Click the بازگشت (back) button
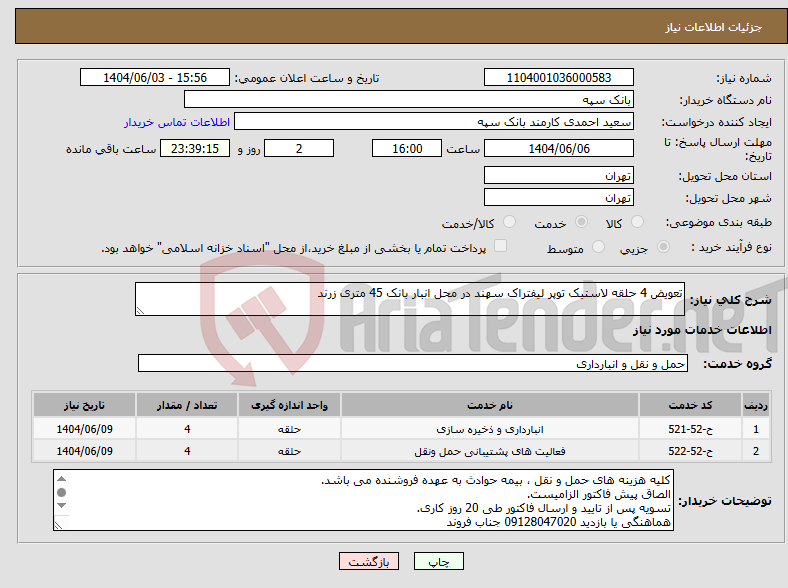 tap(369, 561)
